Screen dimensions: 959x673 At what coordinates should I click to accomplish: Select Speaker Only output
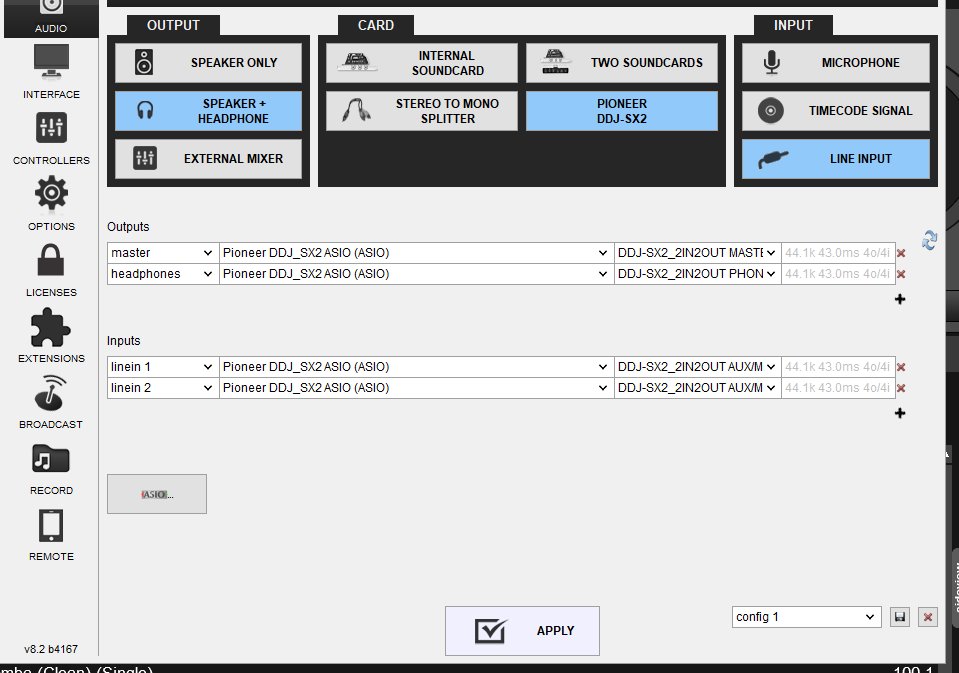click(x=209, y=62)
